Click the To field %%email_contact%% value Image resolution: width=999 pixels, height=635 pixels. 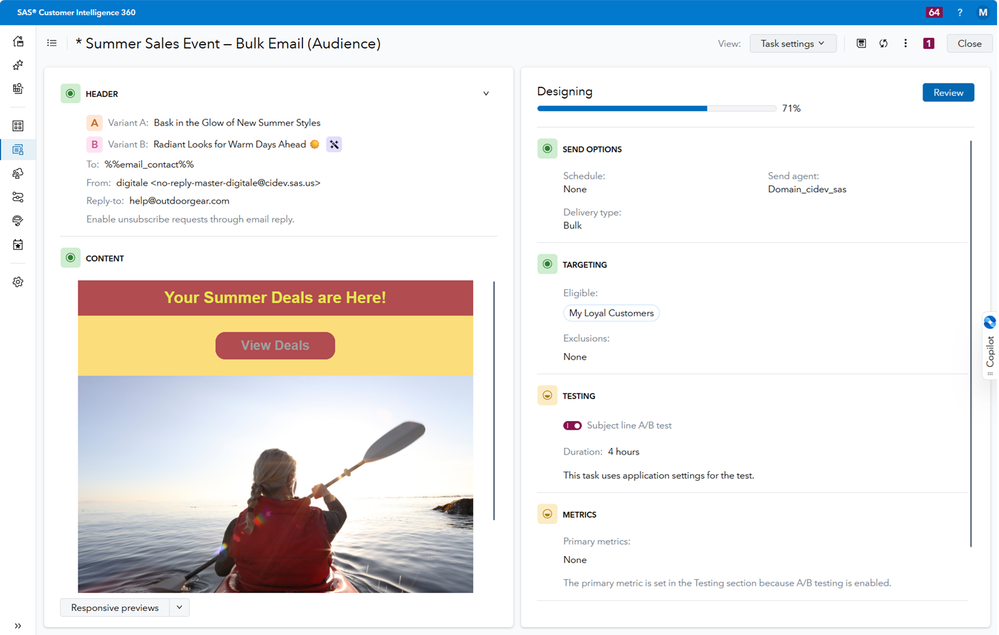[149, 164]
